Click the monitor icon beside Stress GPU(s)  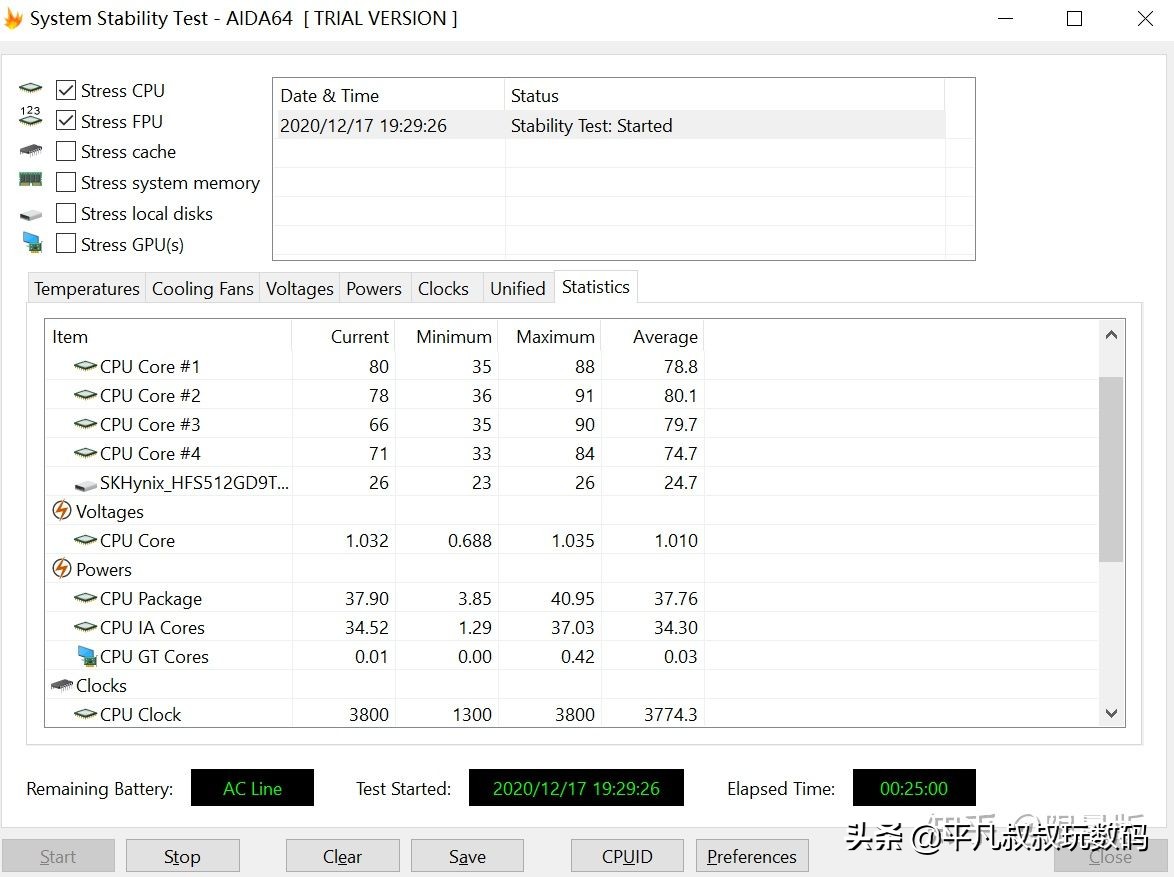[x=32, y=242]
